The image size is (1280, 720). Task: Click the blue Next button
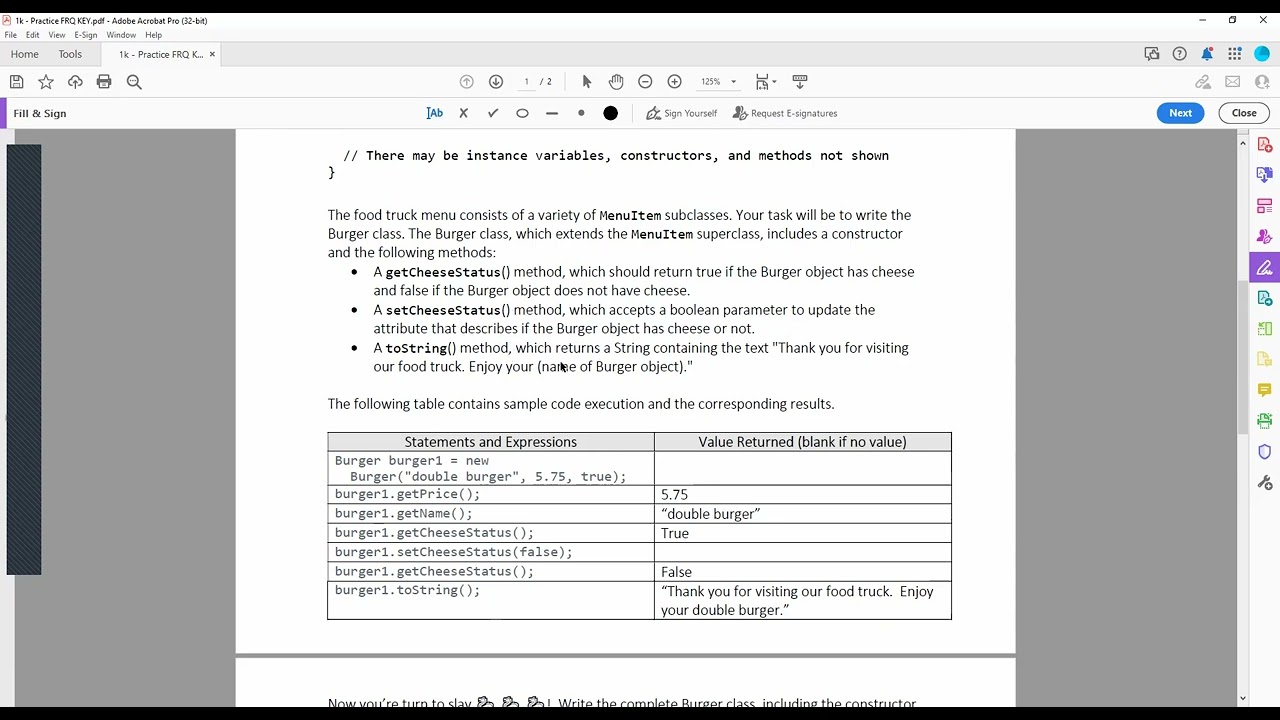1180,113
